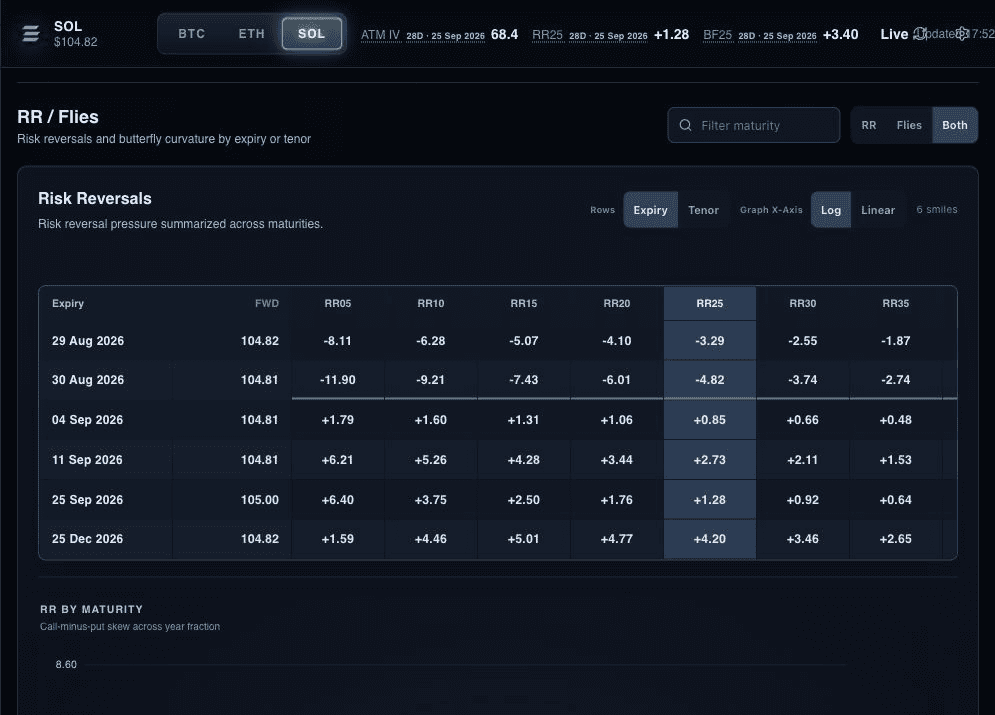Click the RR30 column header
995x715 pixels.
tap(802, 303)
